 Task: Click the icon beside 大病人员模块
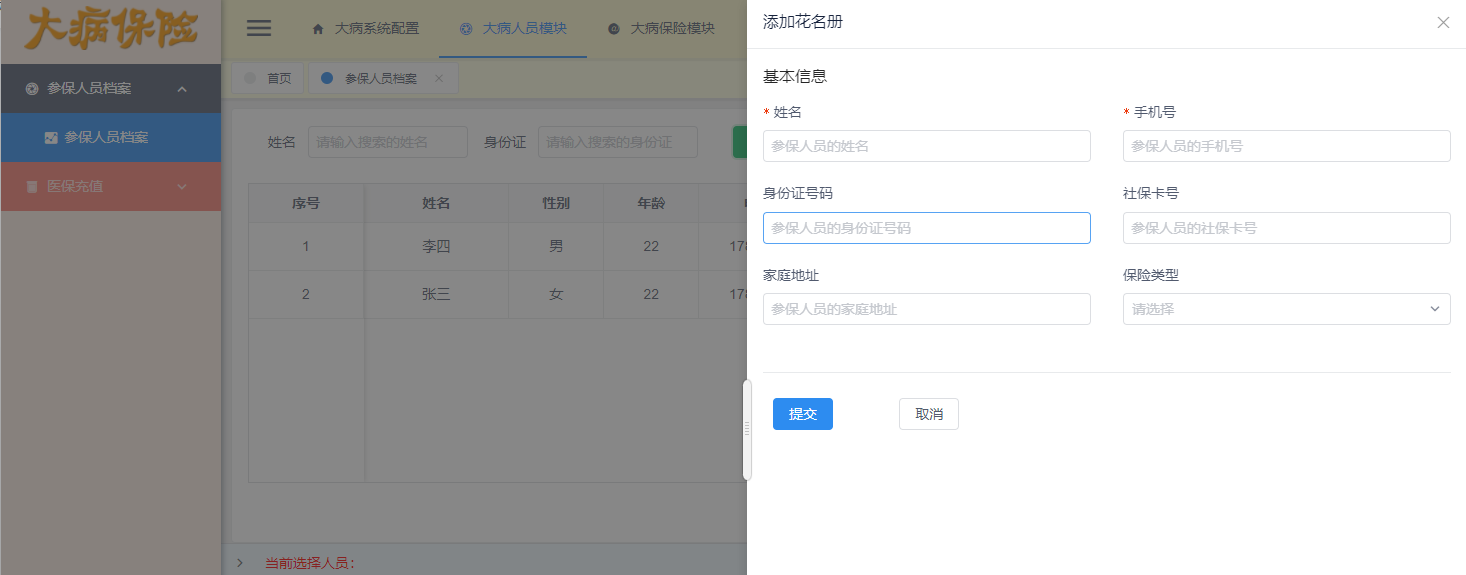(466, 29)
